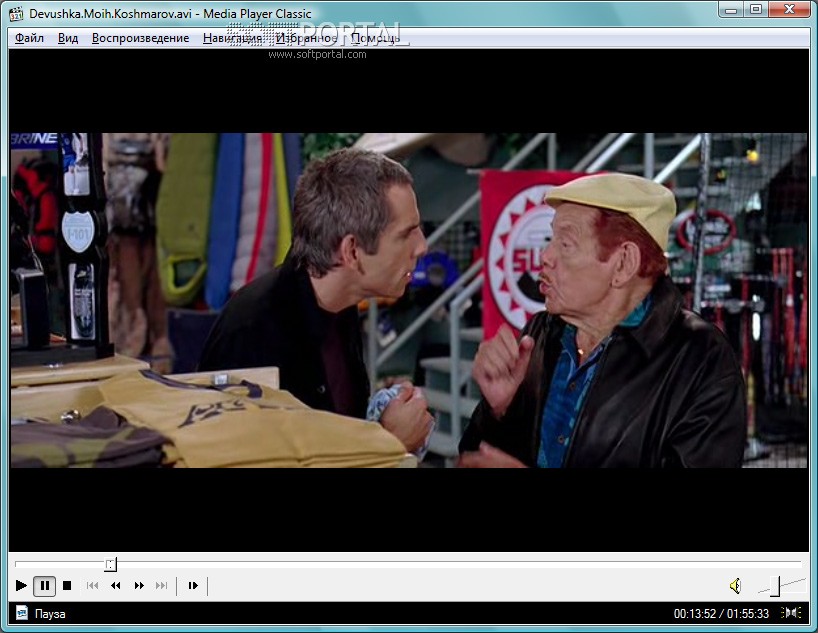
Task: Increase playback speed with fast-forward icon
Action: [139, 586]
